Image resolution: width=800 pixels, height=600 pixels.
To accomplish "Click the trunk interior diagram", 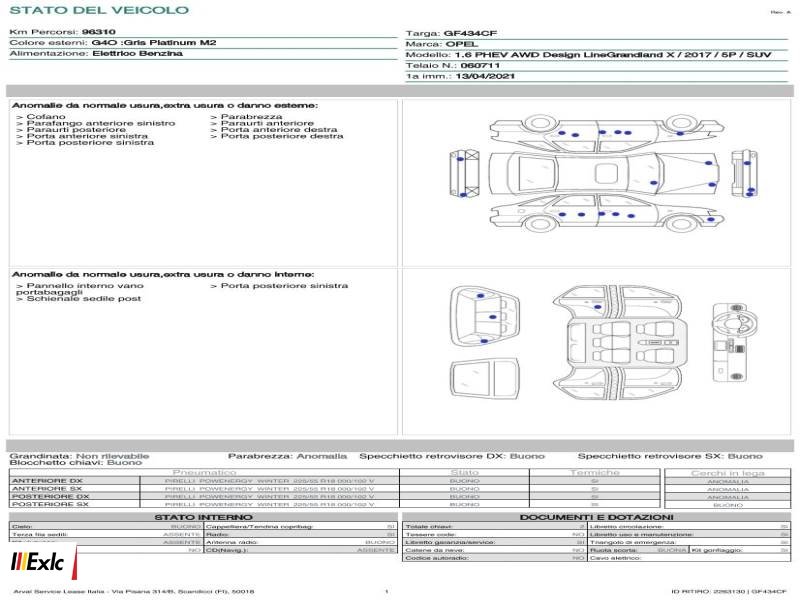I will click(485, 316).
